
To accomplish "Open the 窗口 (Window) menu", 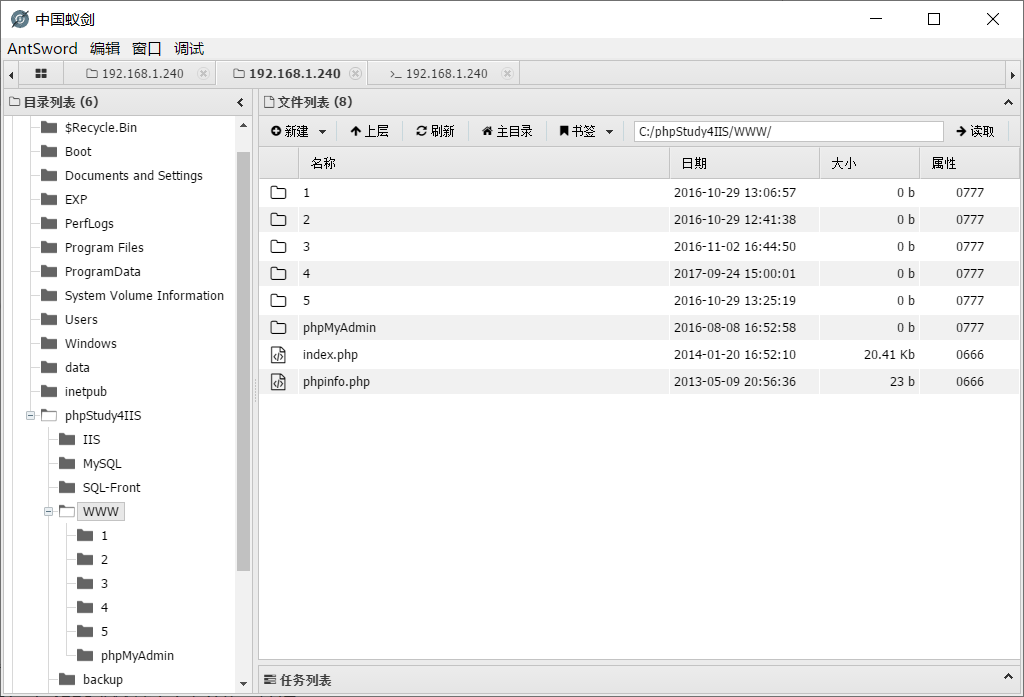I will (147, 49).
